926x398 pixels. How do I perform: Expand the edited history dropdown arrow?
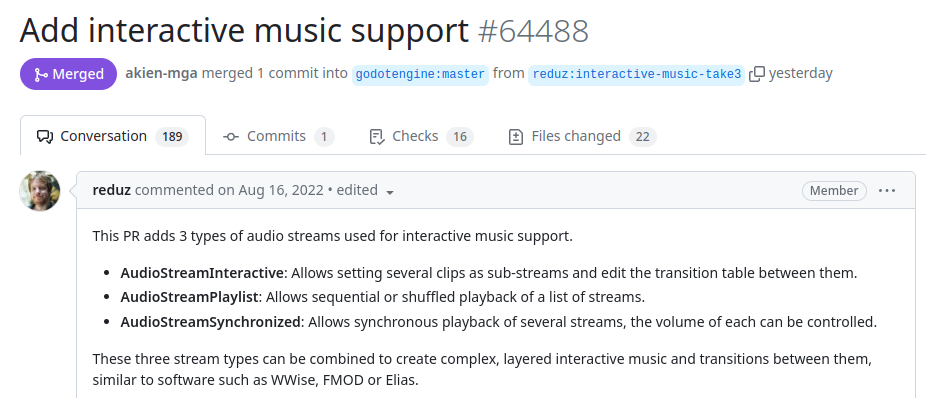pyautogui.click(x=389, y=192)
